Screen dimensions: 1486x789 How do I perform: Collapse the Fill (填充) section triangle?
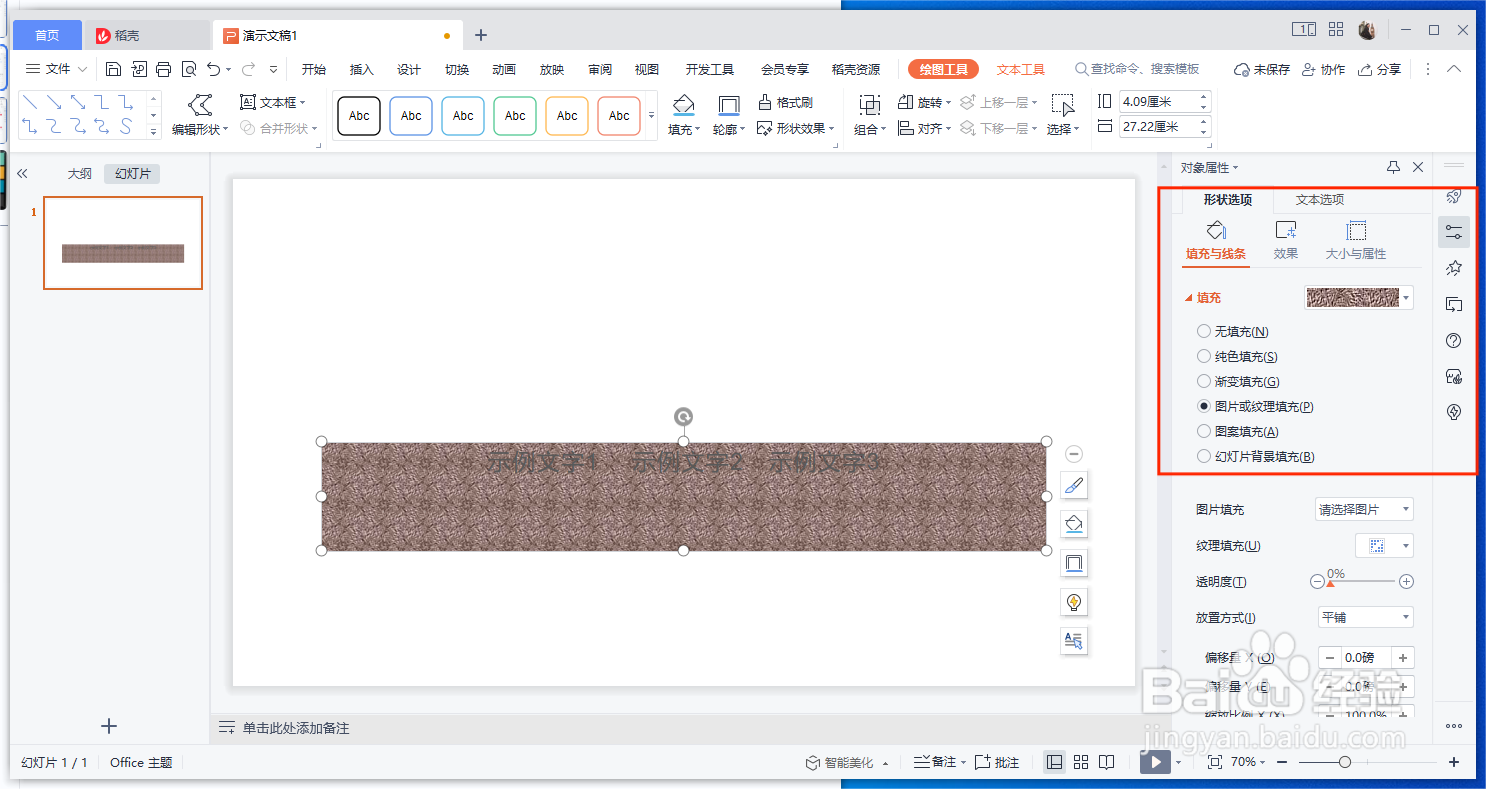pyautogui.click(x=1188, y=298)
